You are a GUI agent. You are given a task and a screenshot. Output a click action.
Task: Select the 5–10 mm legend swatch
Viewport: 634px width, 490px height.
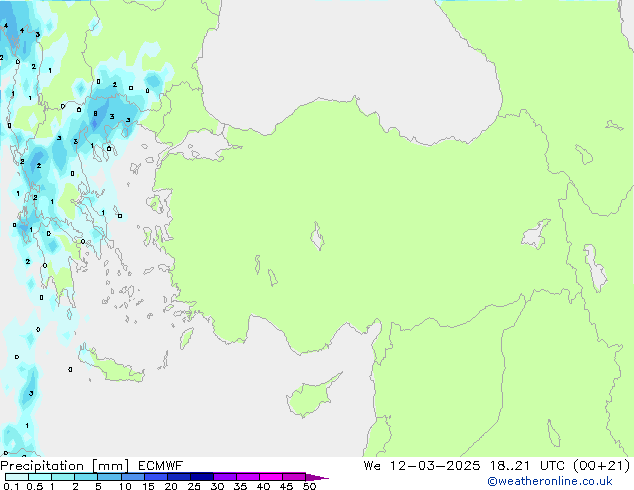pyautogui.click(x=109, y=477)
